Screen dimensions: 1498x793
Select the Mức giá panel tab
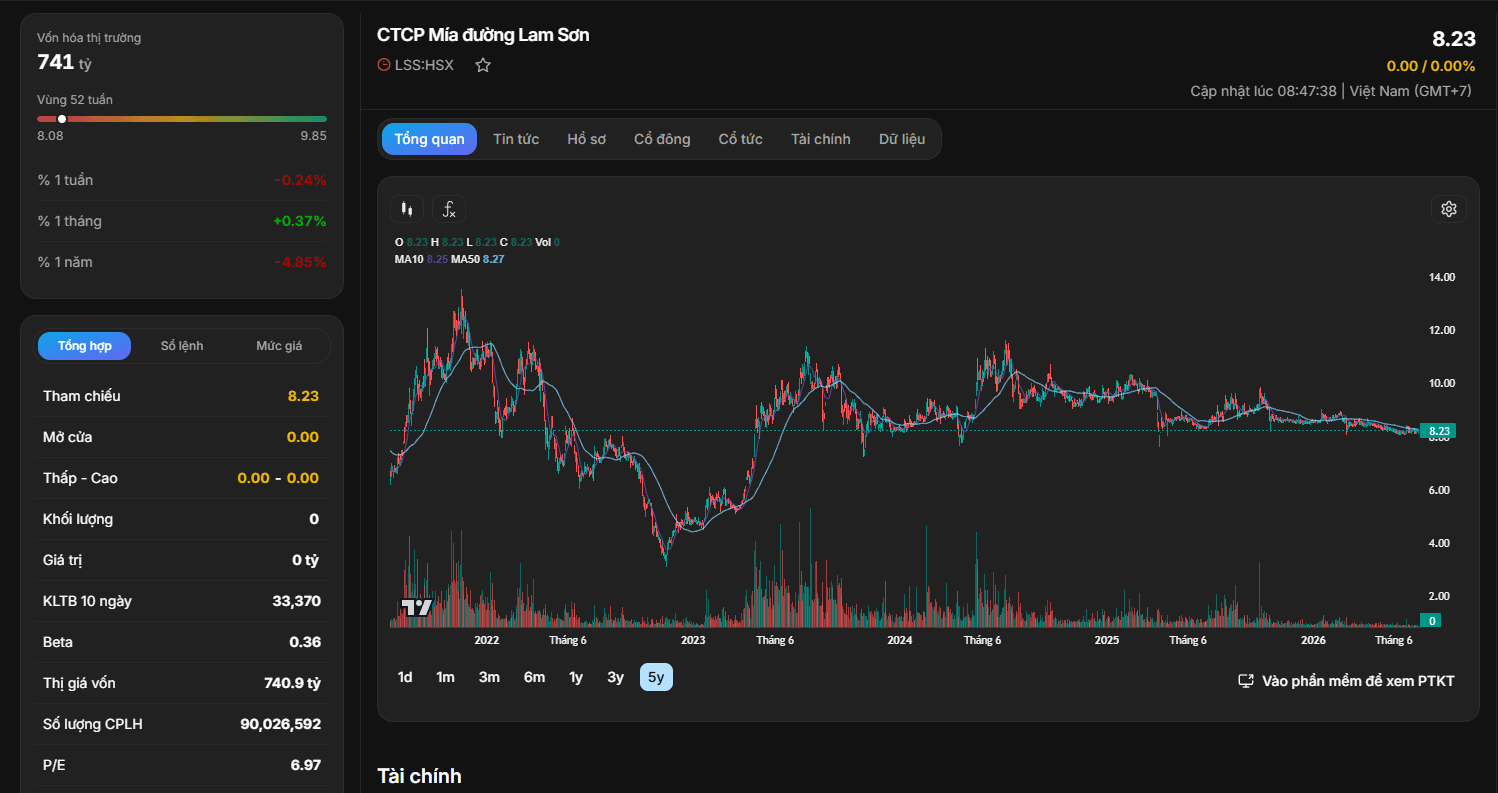279,346
